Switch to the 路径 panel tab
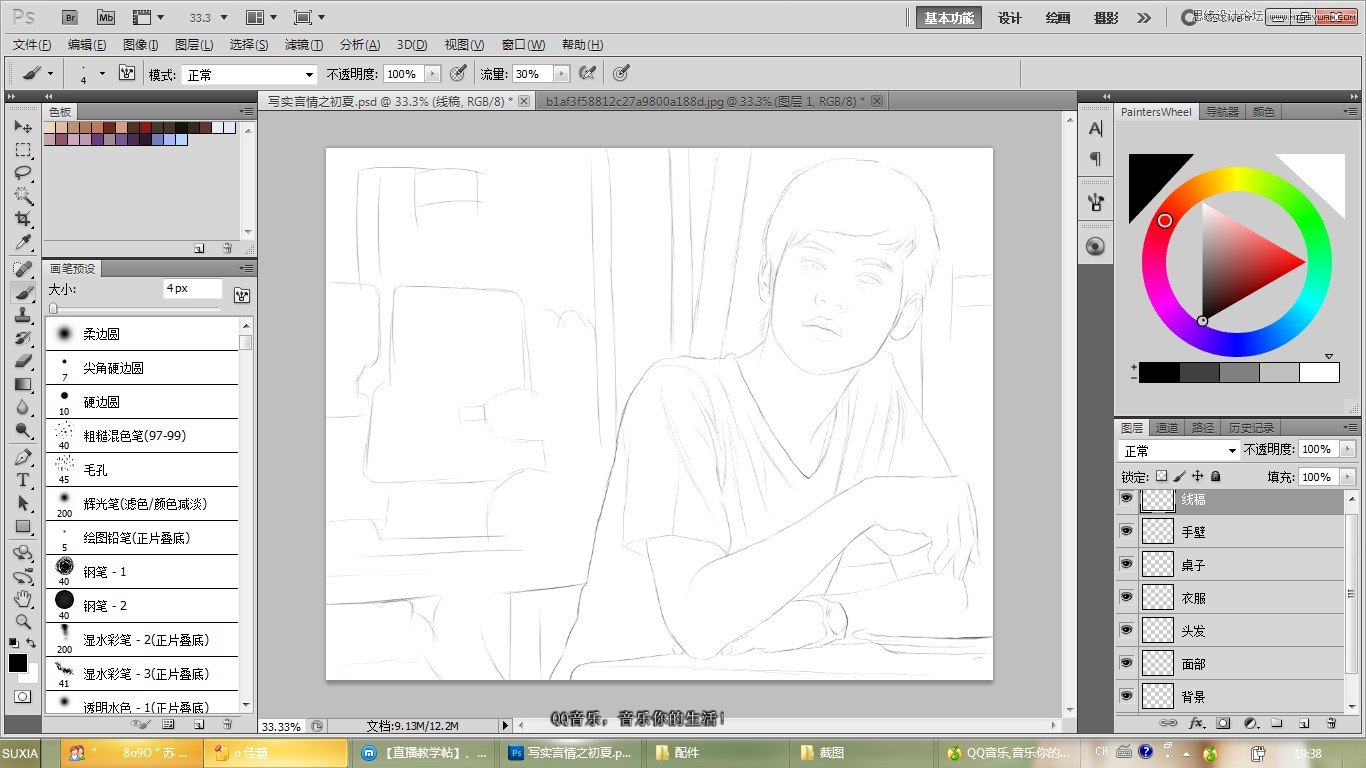This screenshot has width=1366, height=768. click(1202, 428)
